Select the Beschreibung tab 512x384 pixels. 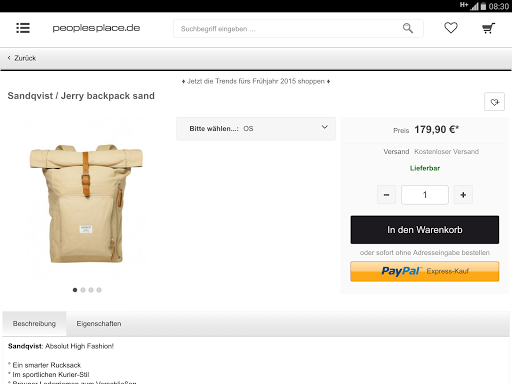[34, 324]
